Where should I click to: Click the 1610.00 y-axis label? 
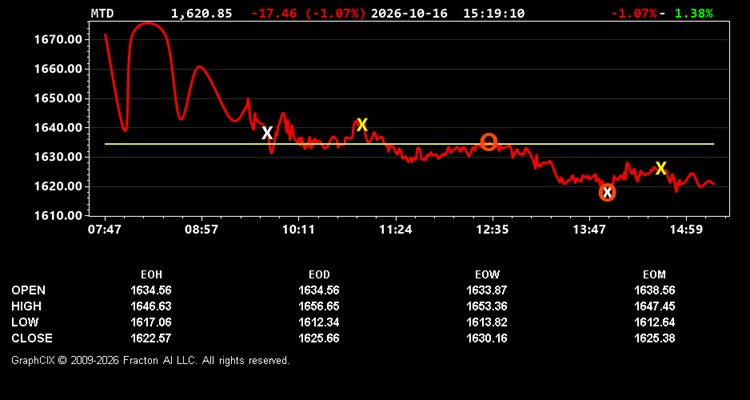click(x=56, y=216)
